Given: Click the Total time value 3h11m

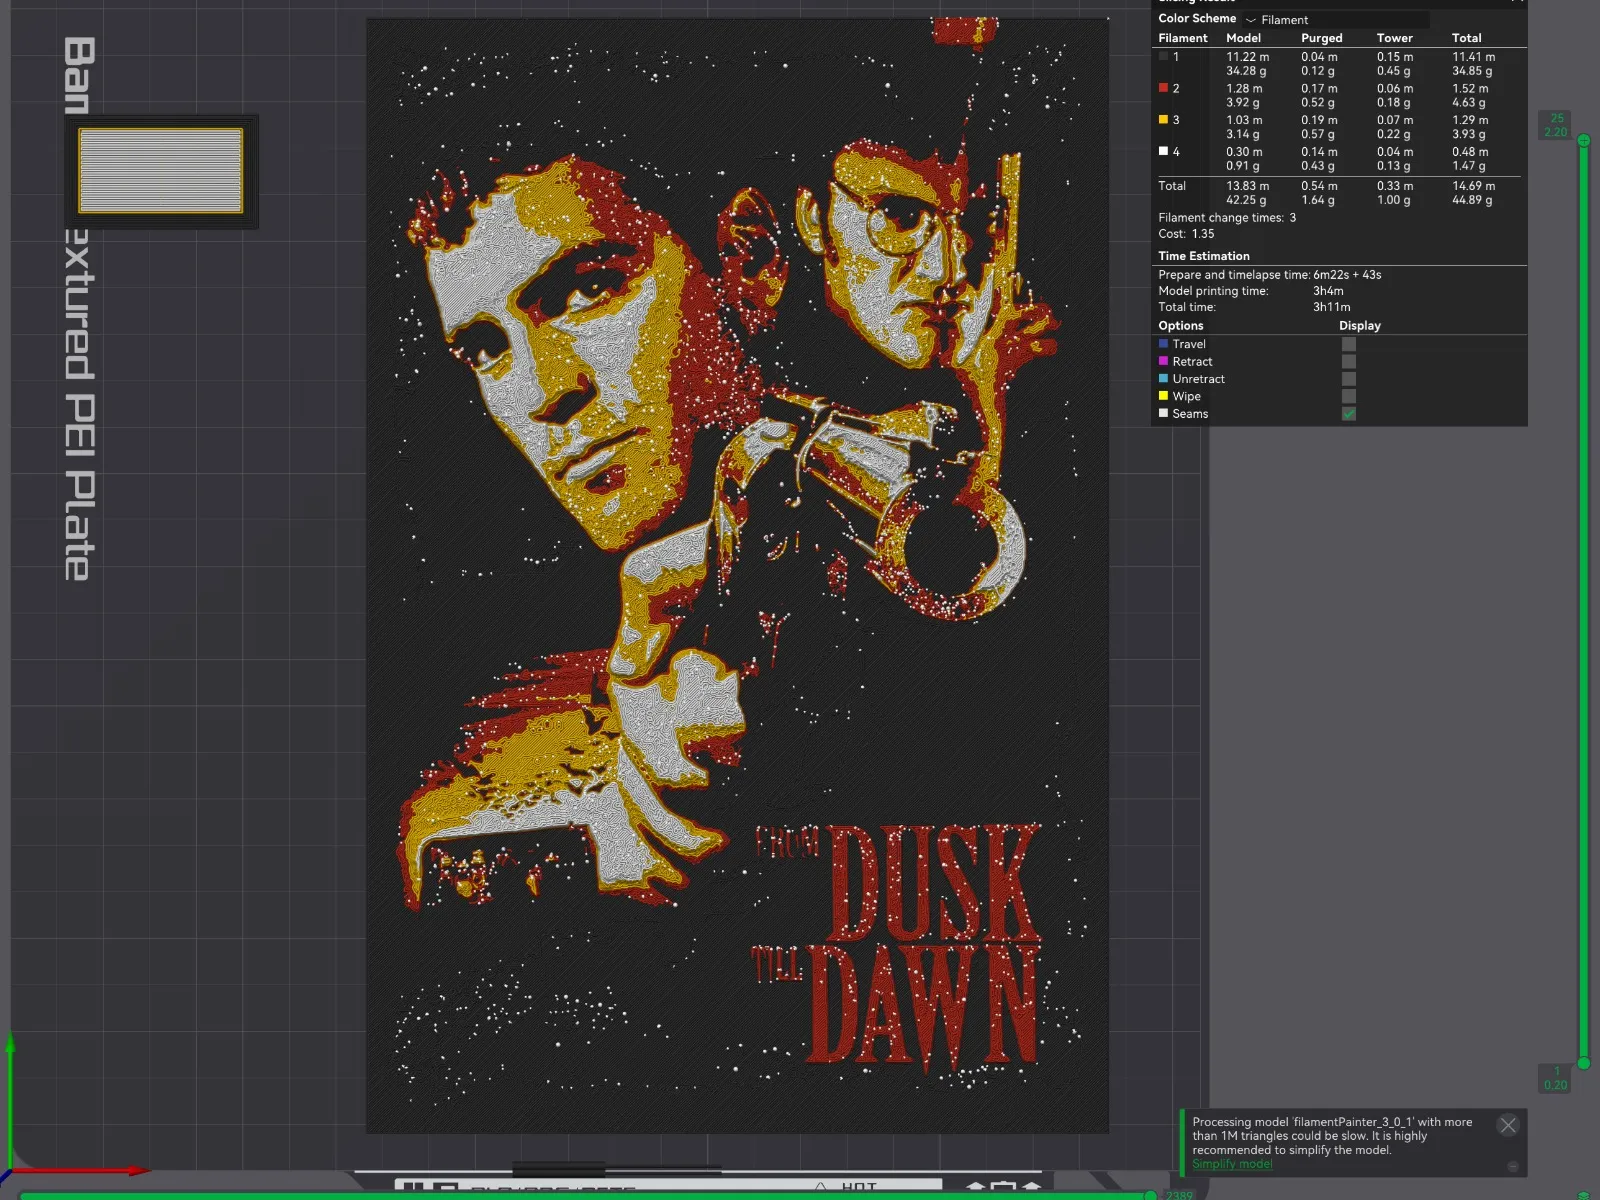Looking at the screenshot, I should click(1332, 307).
